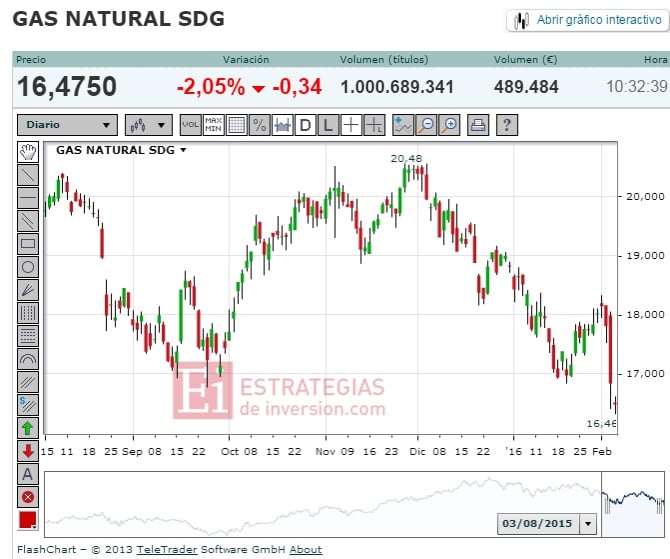Image resolution: width=670 pixels, height=559 pixels.
Task: Click the overview history line chart
Action: tap(323, 504)
